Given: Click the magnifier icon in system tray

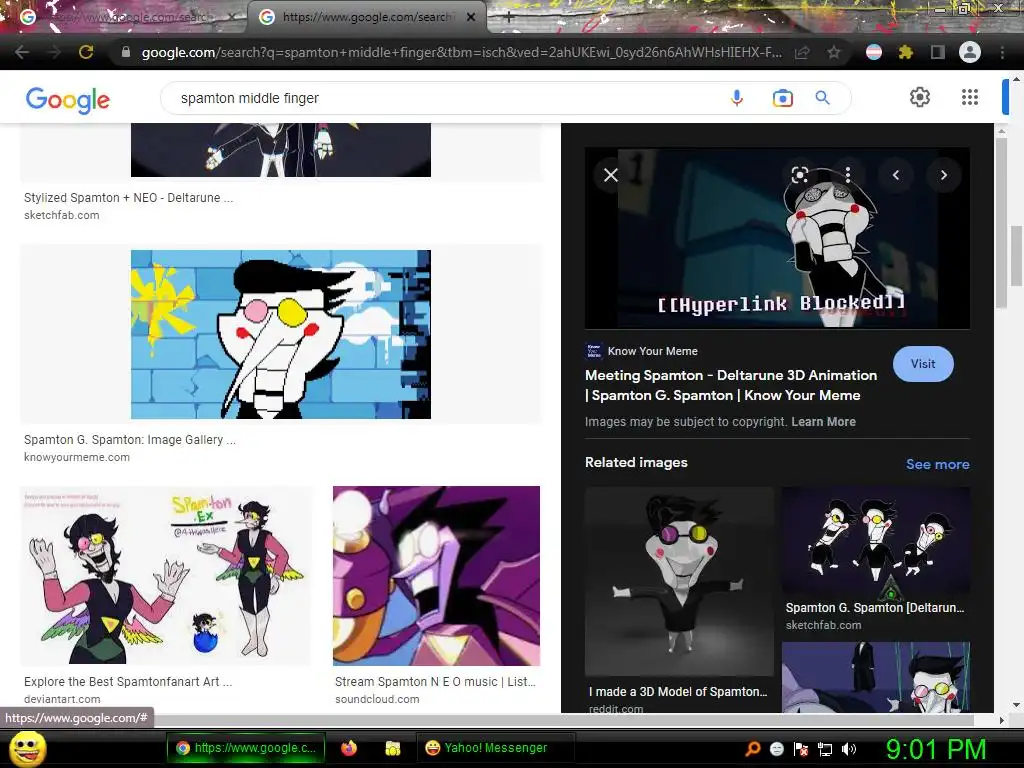Looking at the screenshot, I should [753, 748].
